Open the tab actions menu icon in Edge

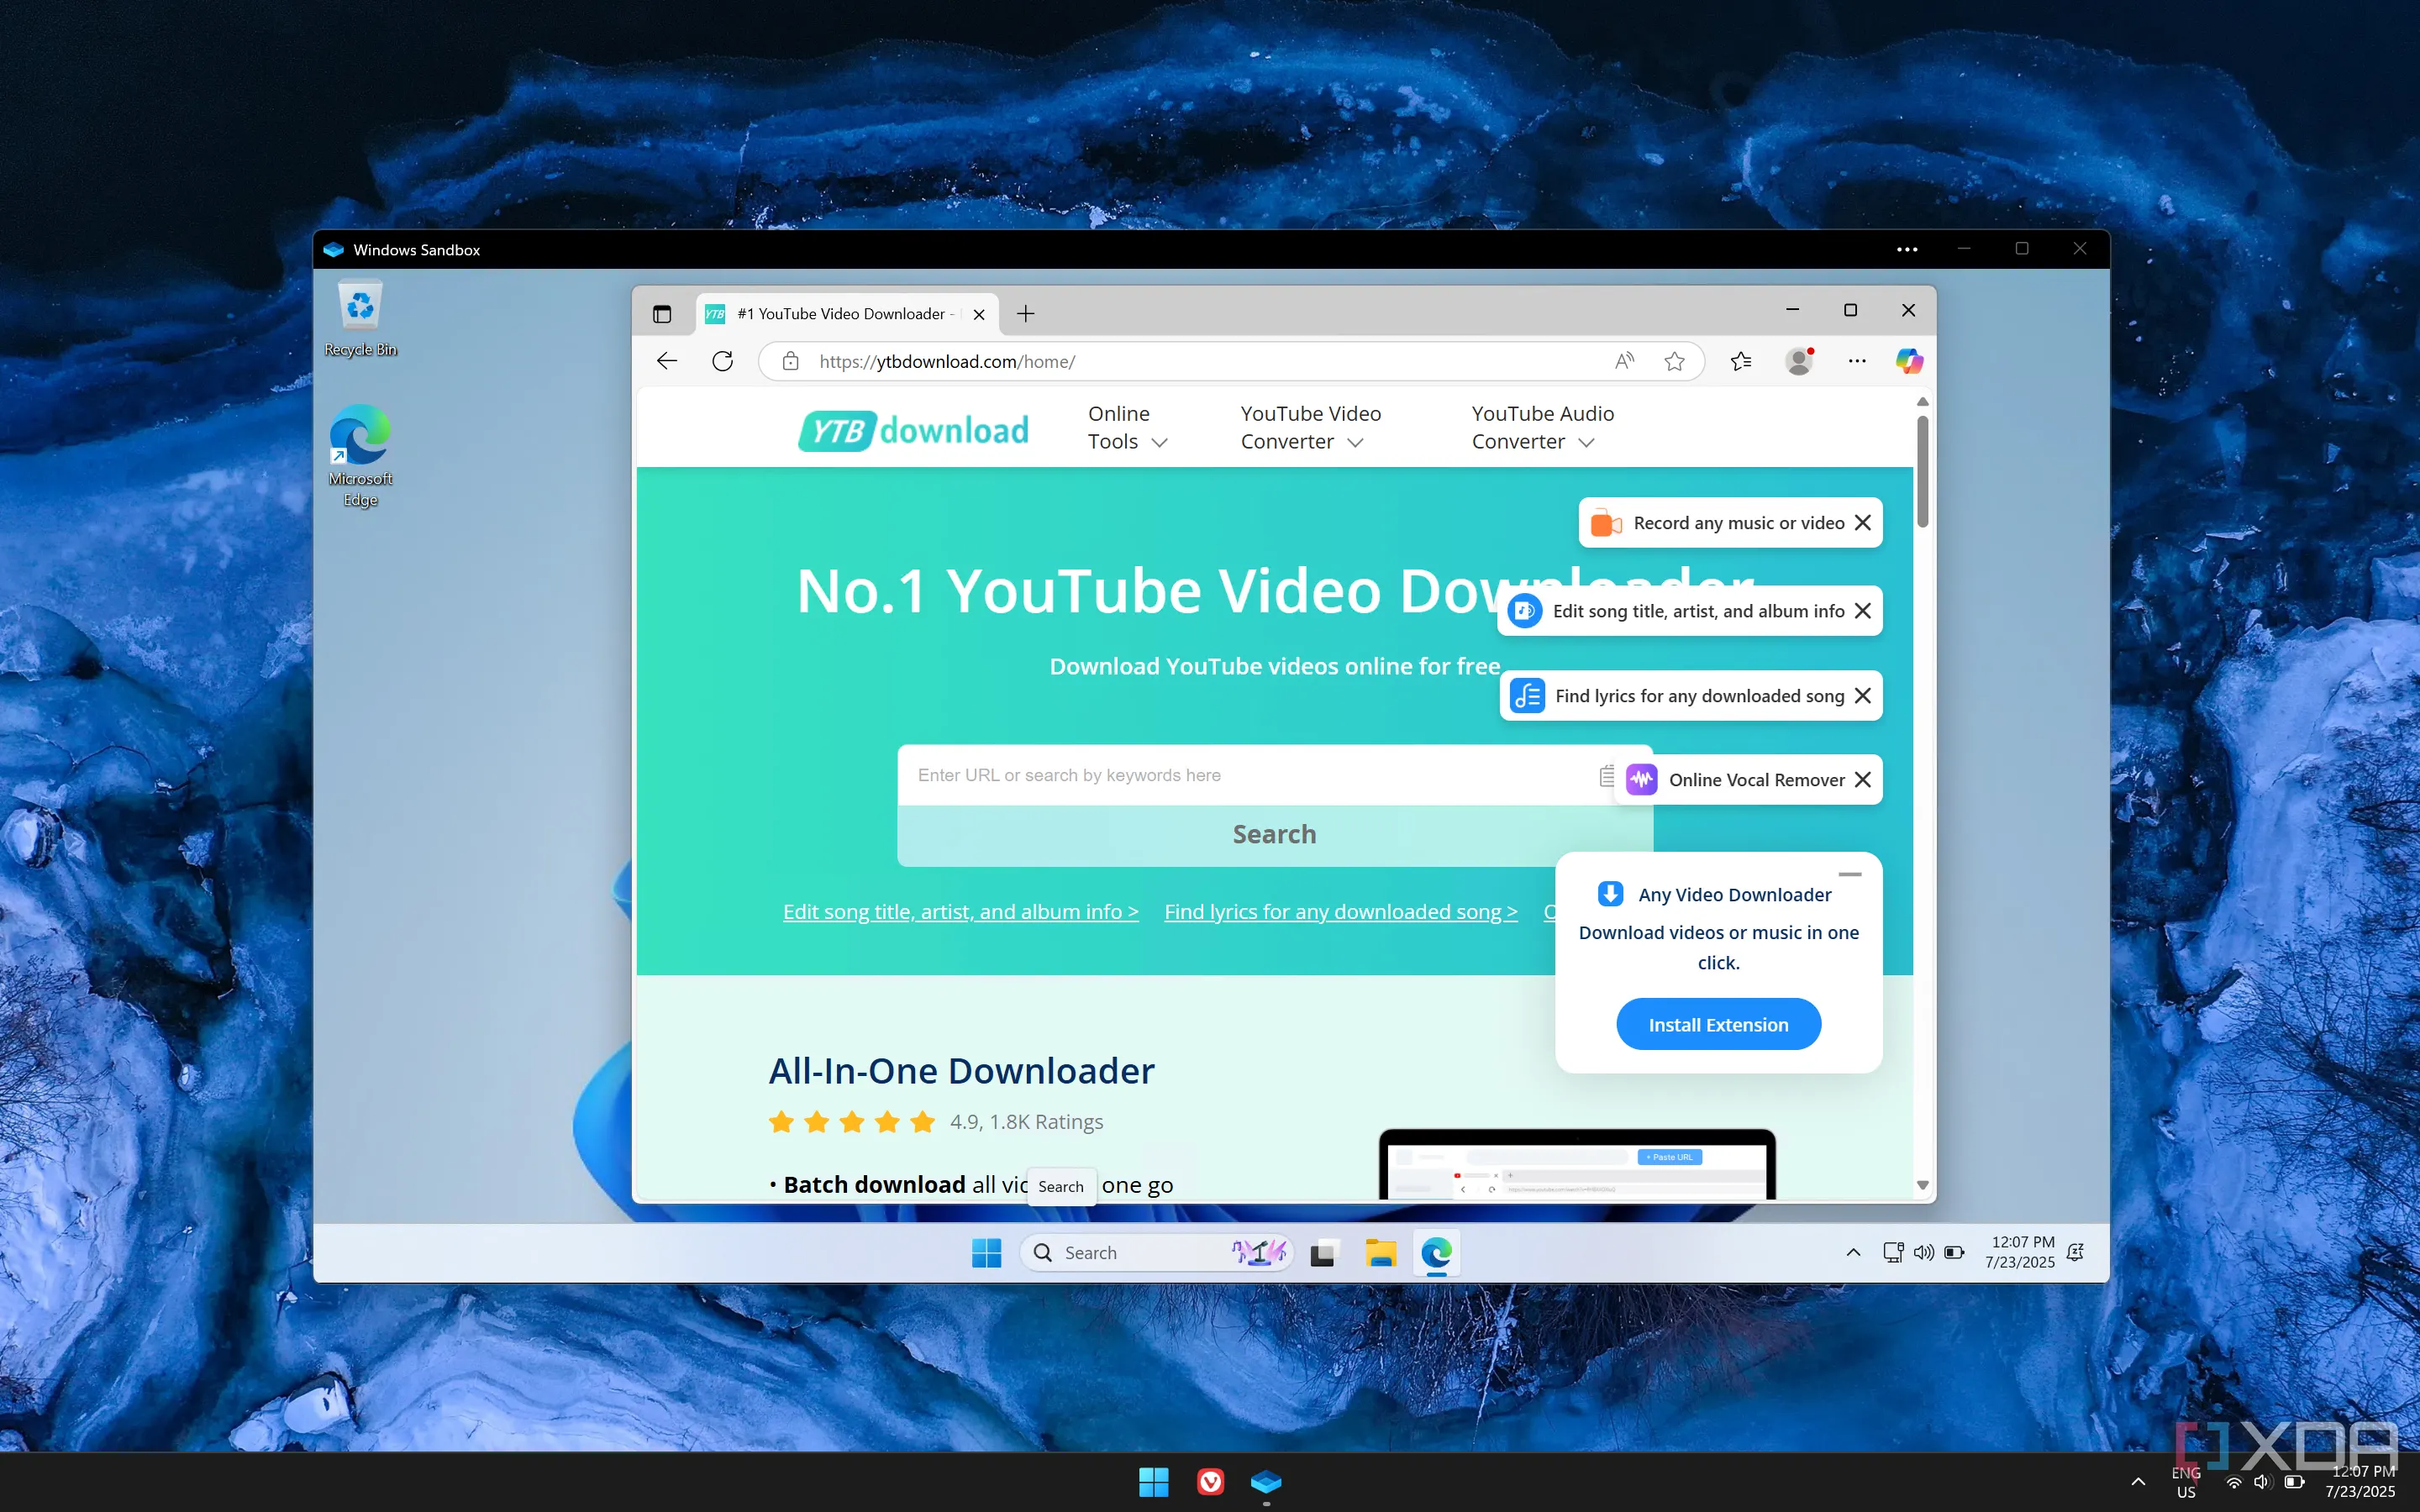point(662,314)
